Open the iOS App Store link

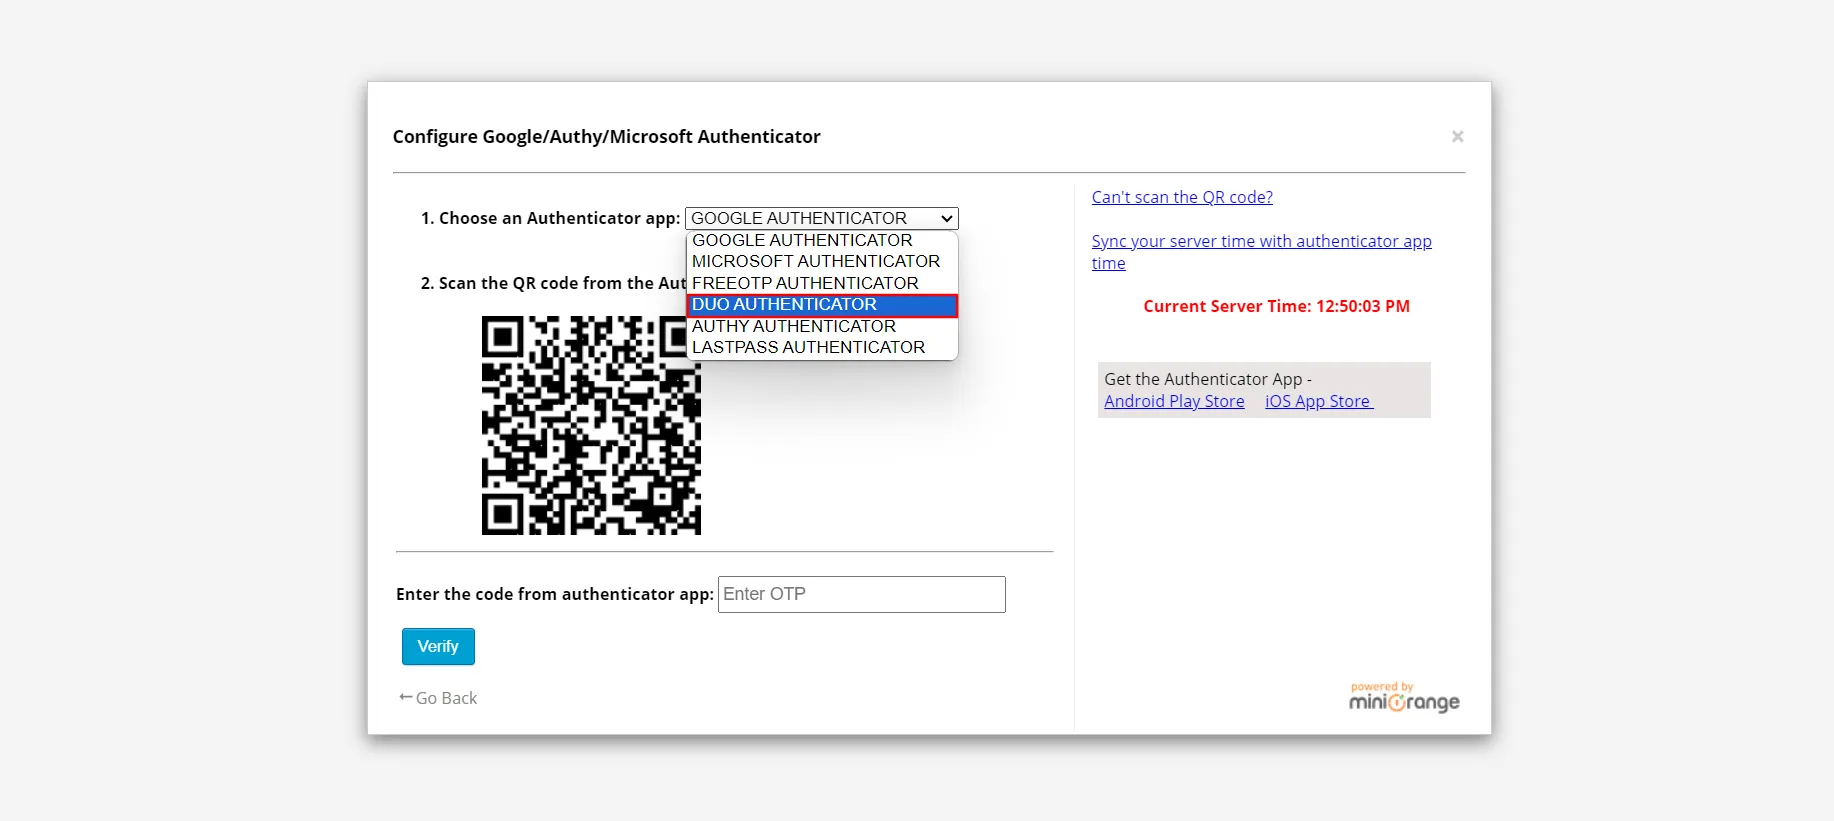pyautogui.click(x=1319, y=401)
